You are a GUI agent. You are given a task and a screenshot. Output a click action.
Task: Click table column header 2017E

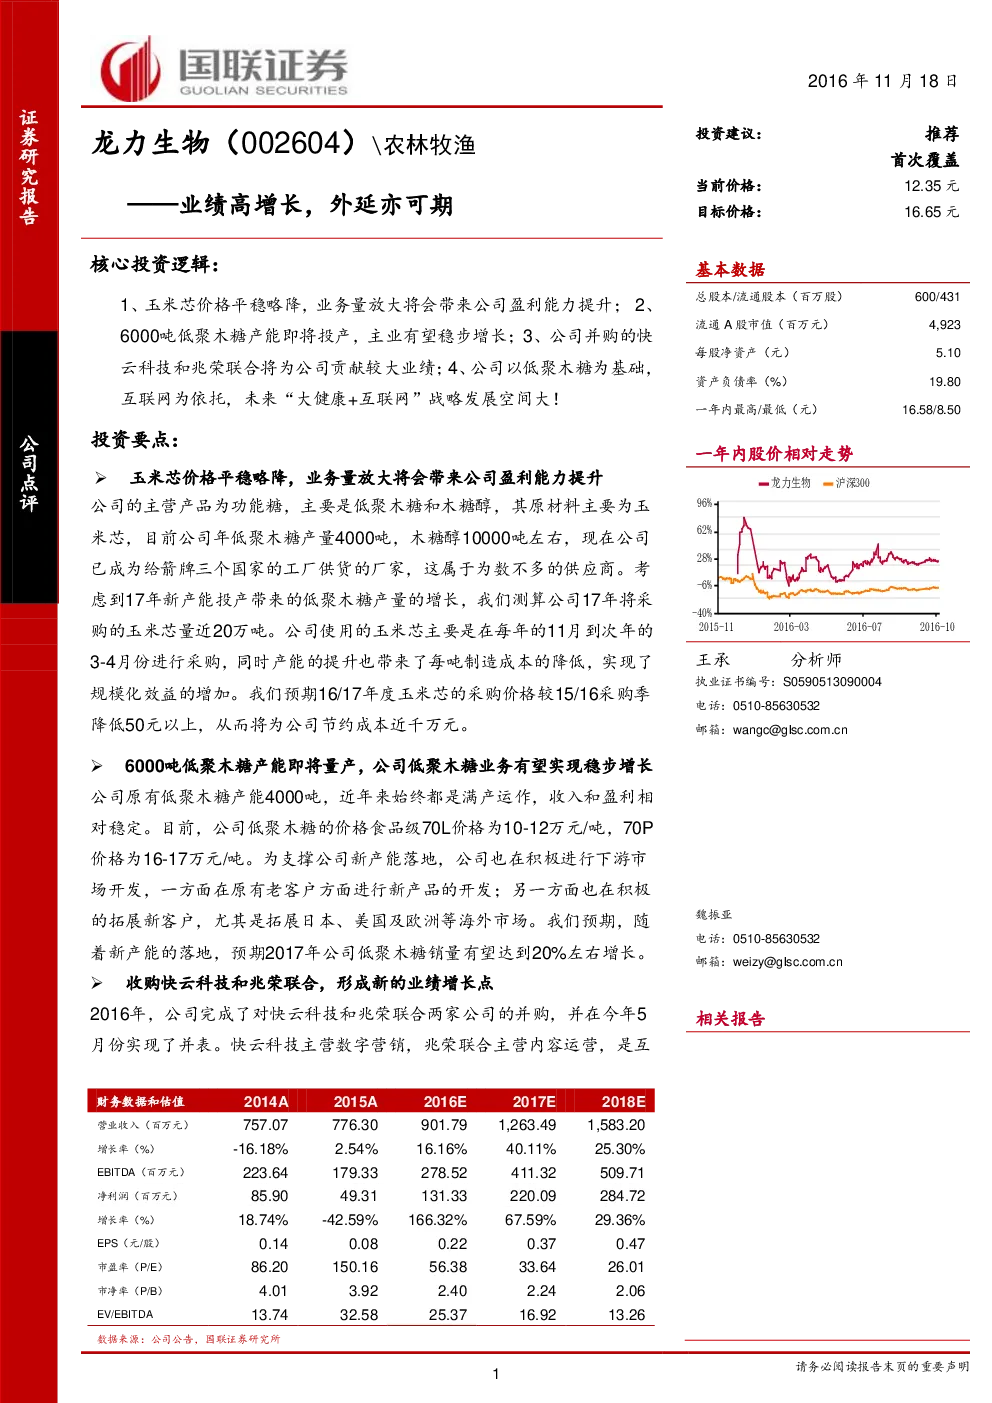[534, 1102]
